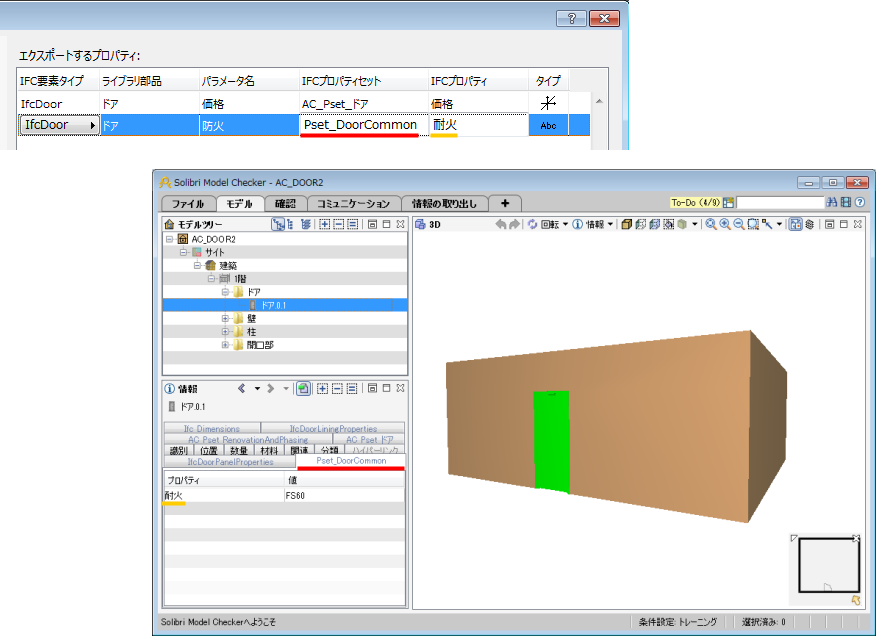Click the filmstrip icon beside the binoculars
Viewport: 876px width, 636px height.
click(x=846, y=202)
